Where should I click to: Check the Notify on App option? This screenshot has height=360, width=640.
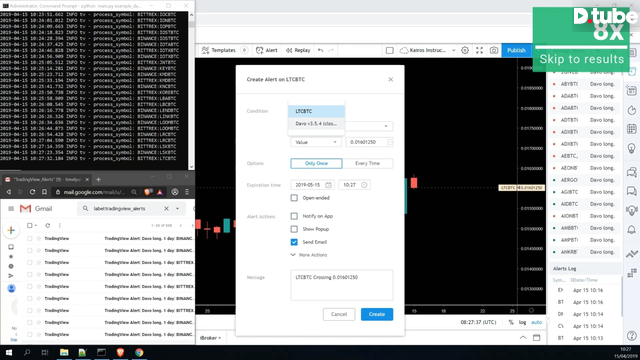(x=294, y=216)
